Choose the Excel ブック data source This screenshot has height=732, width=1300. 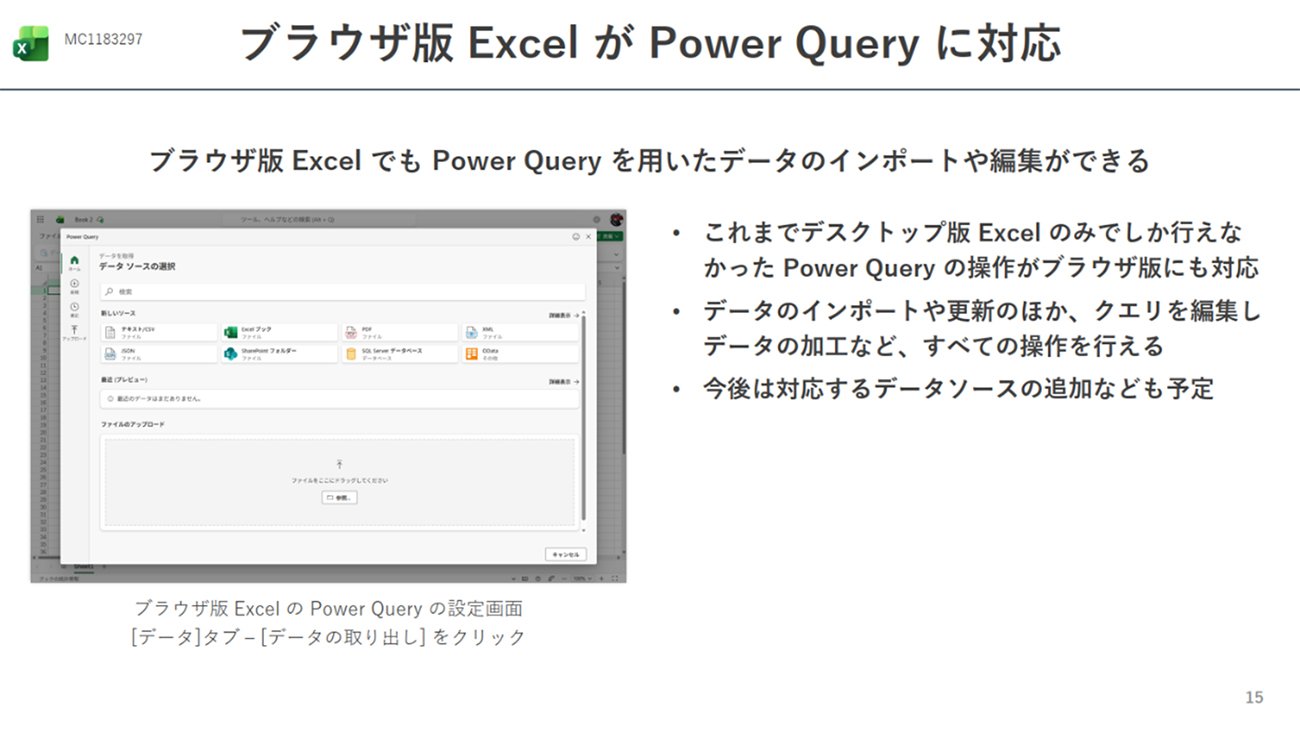tap(279, 332)
